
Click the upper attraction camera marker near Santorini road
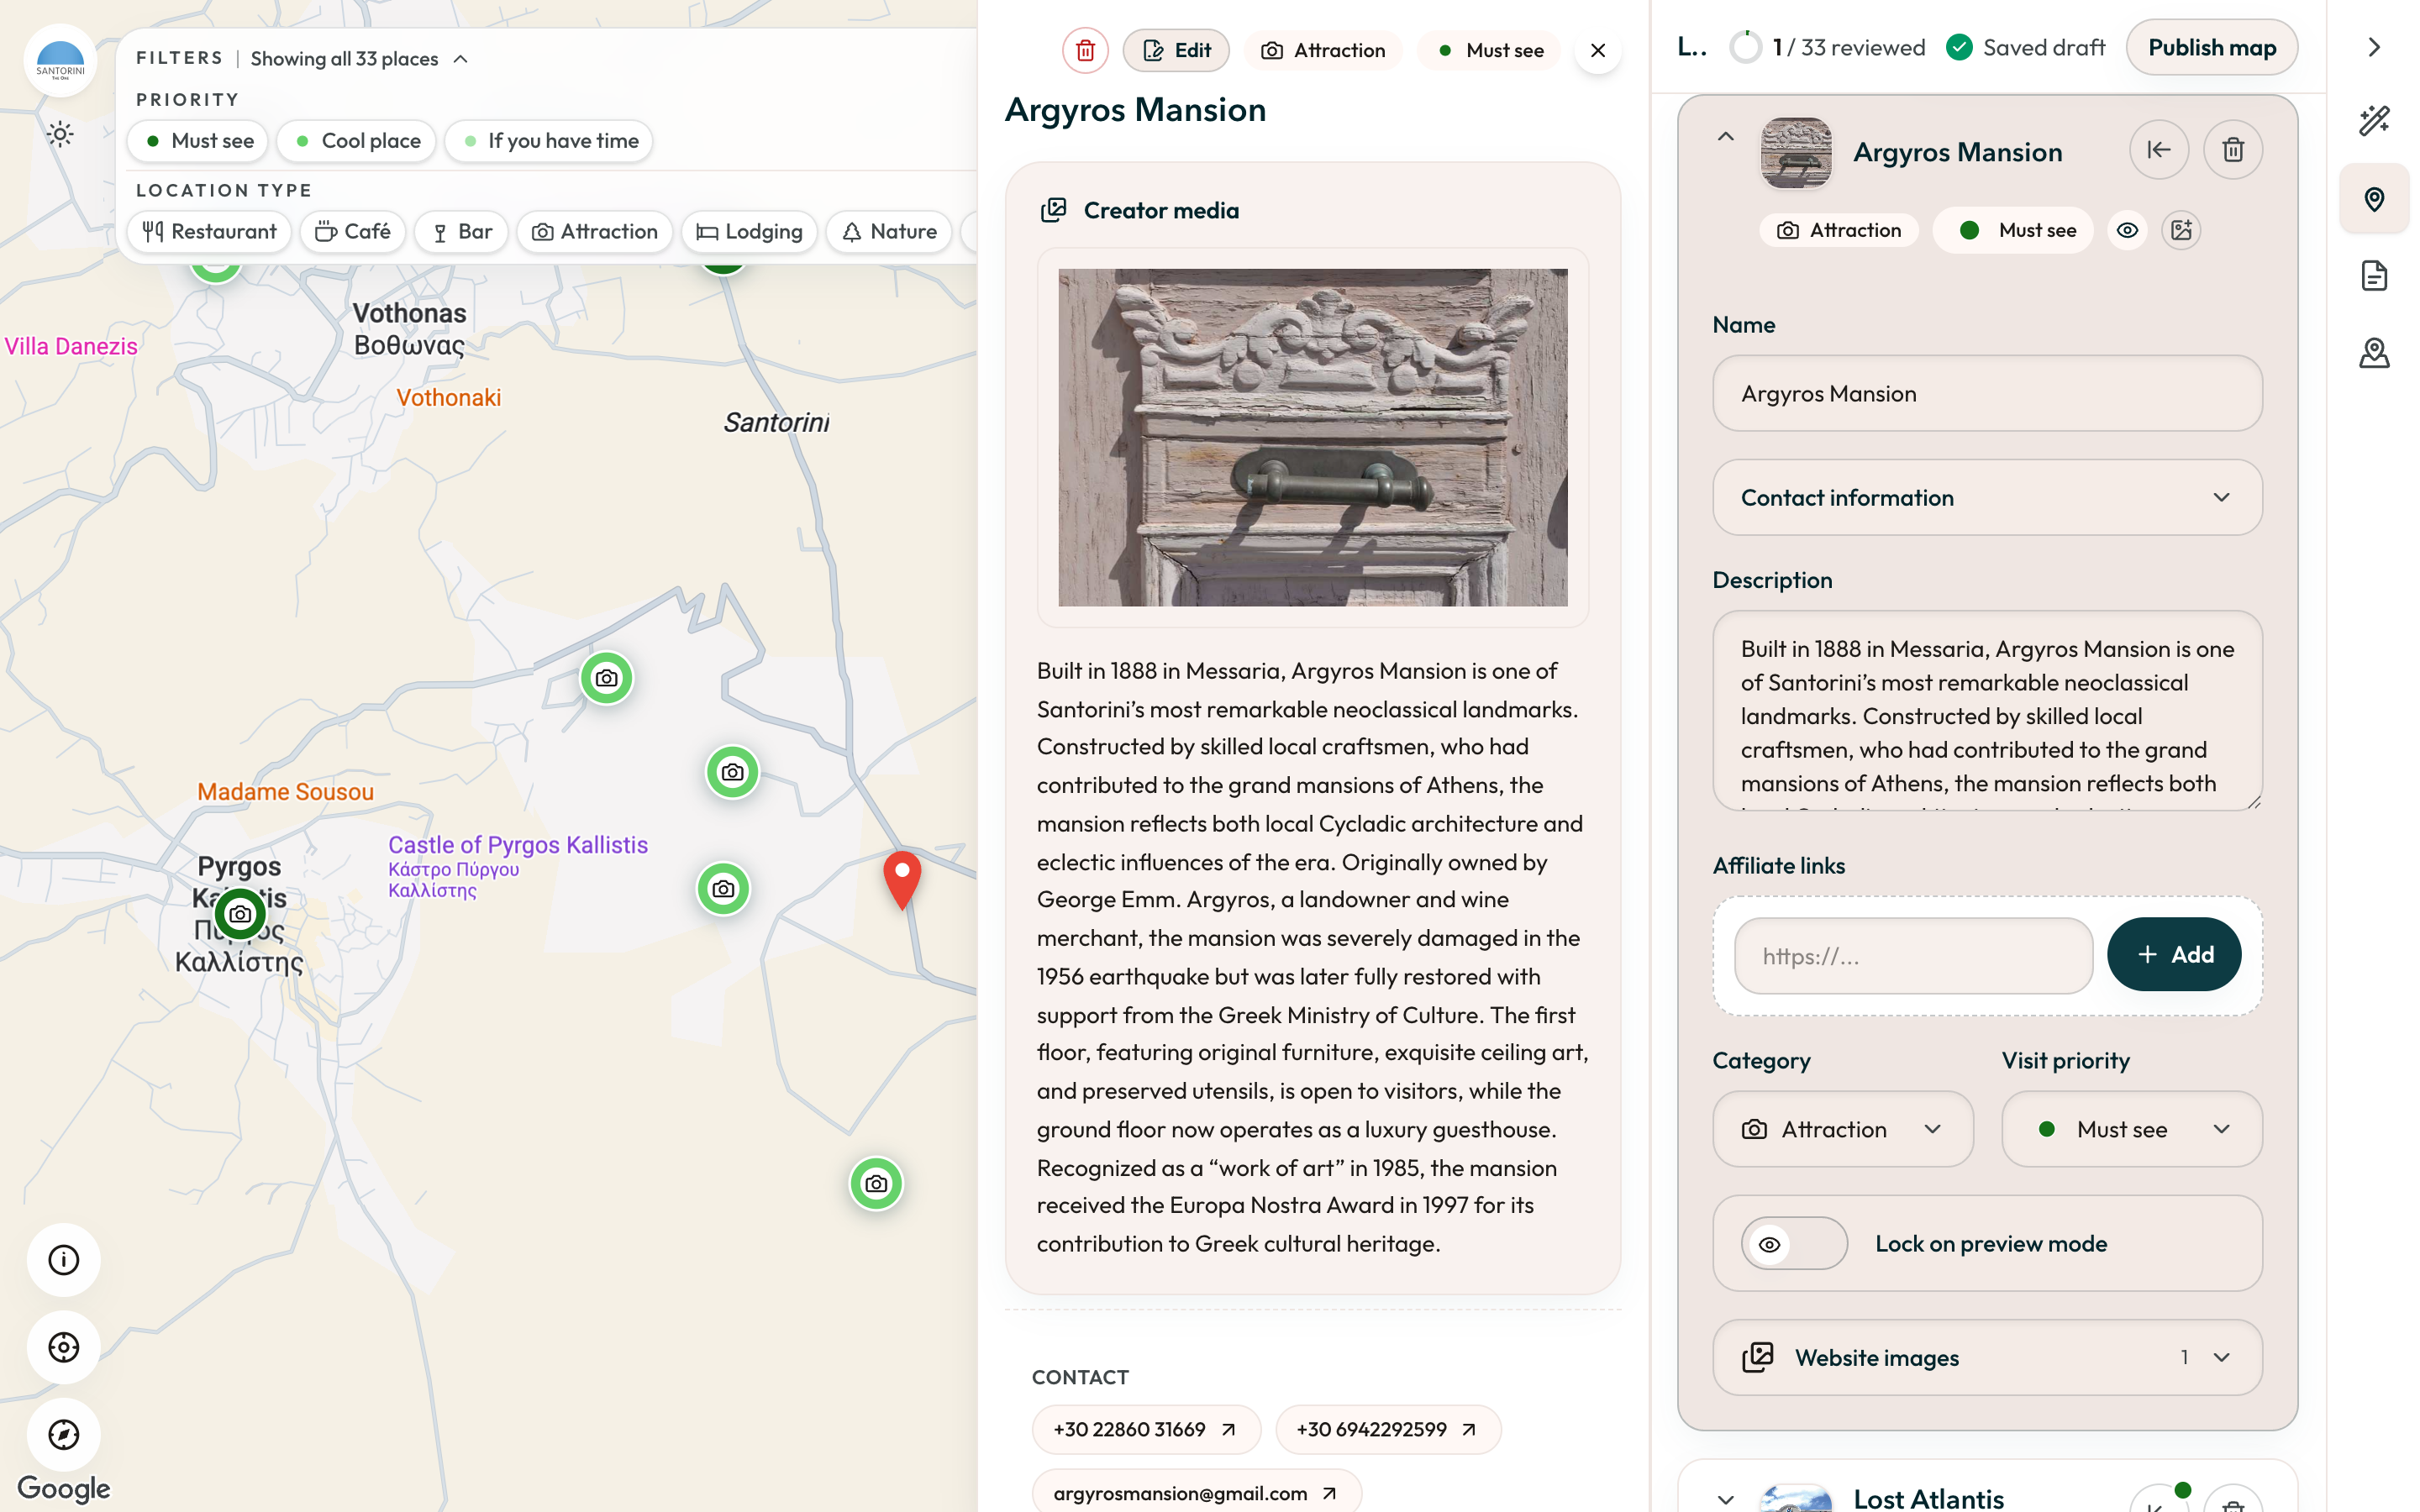coord(606,678)
